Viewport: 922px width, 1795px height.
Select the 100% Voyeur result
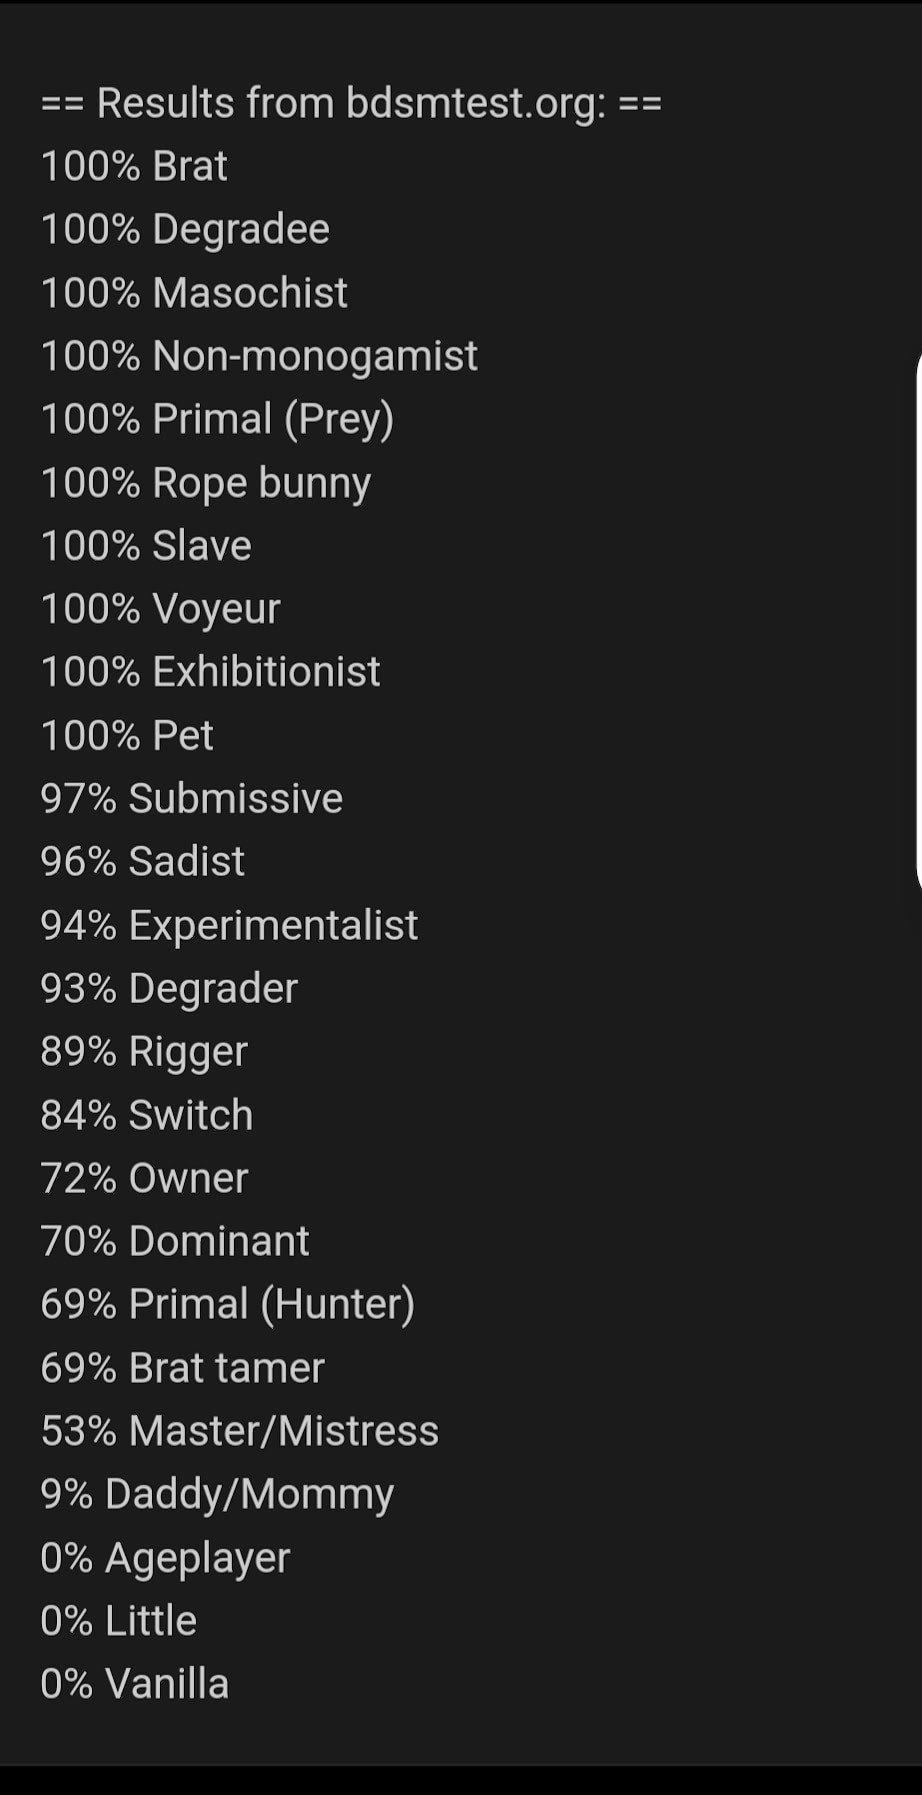(x=160, y=610)
